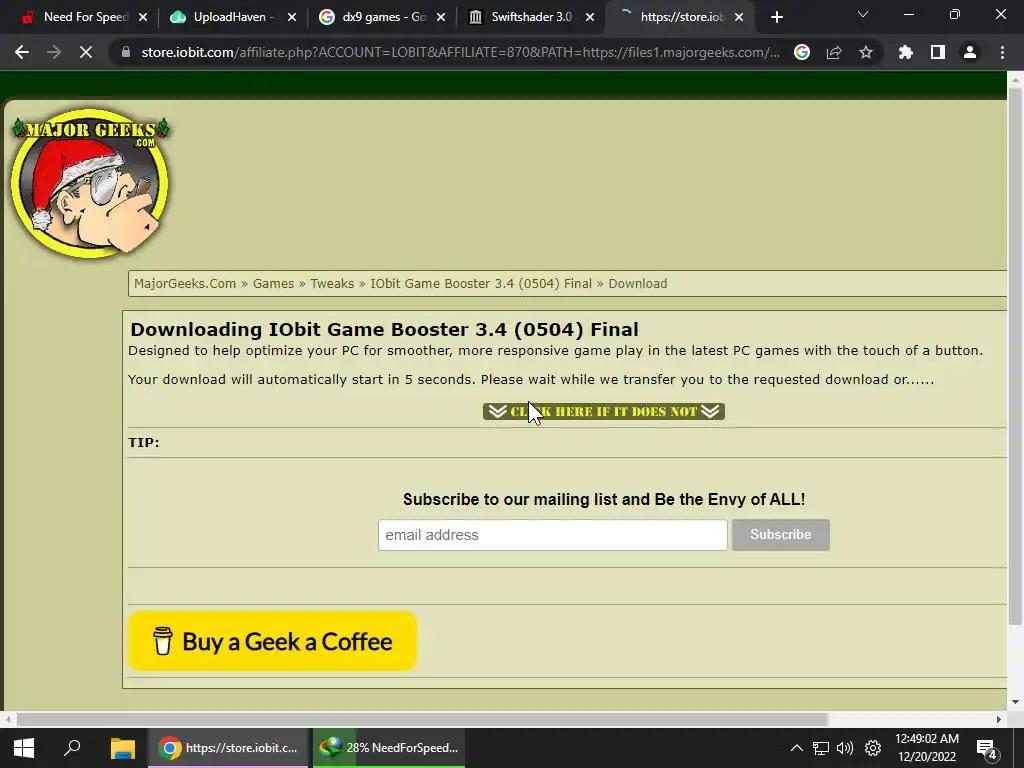Viewport: 1024px width, 768px height.
Task: Click scroll down arrow on vertical bar
Action: (x=1015, y=702)
